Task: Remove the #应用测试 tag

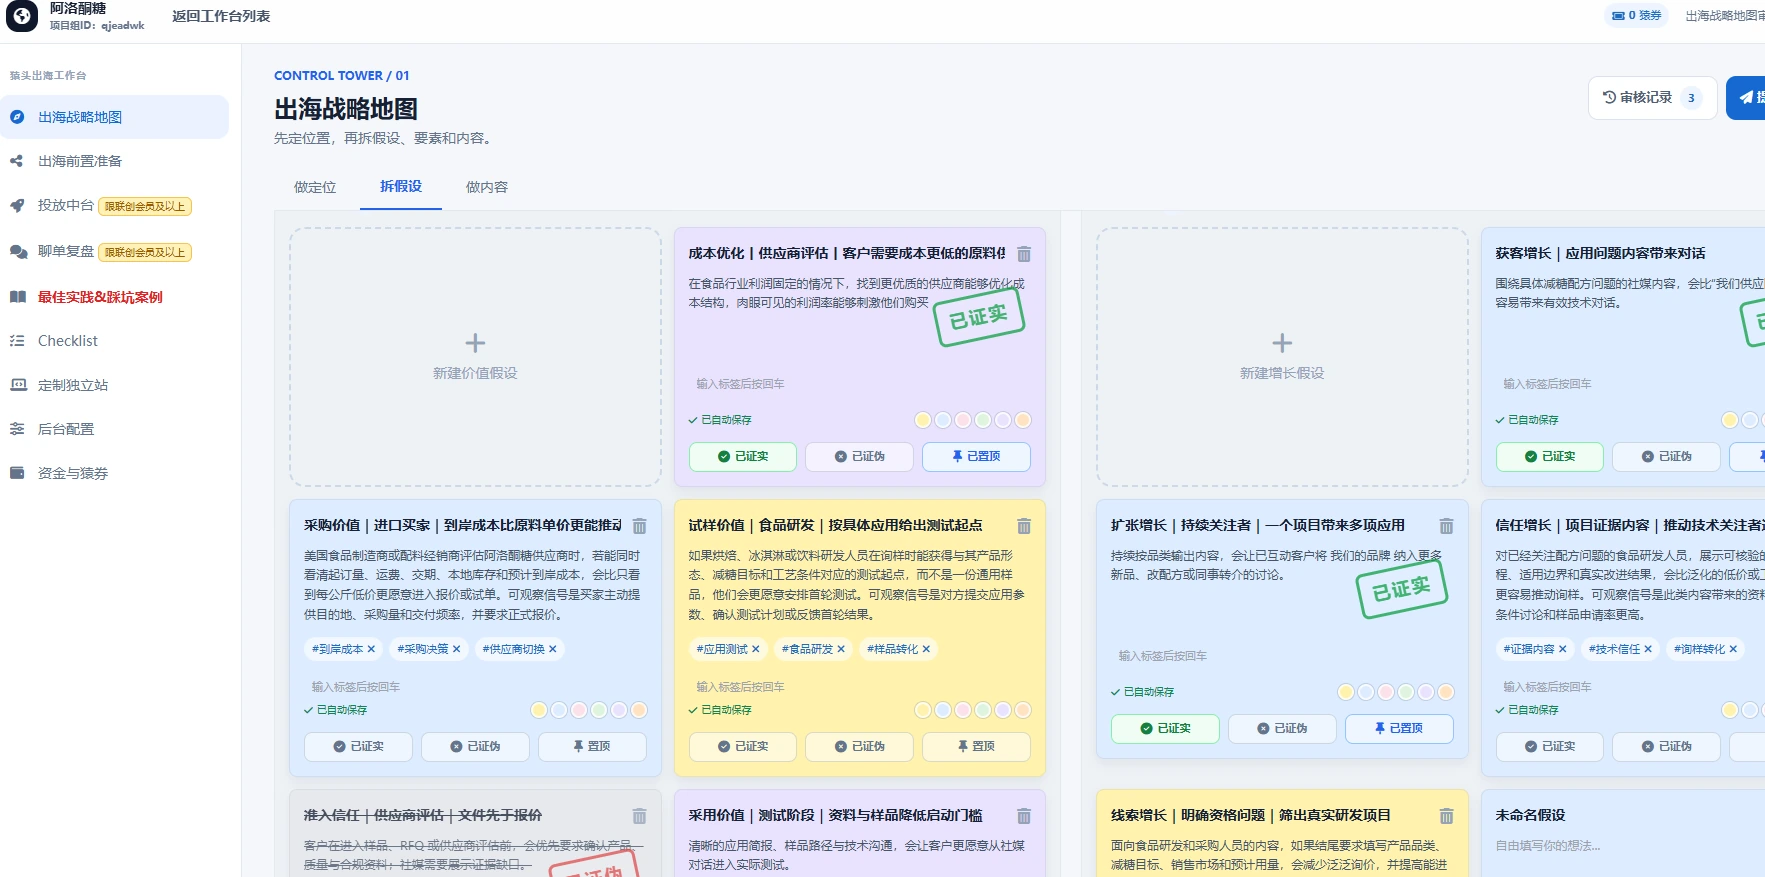Action: [x=755, y=649]
